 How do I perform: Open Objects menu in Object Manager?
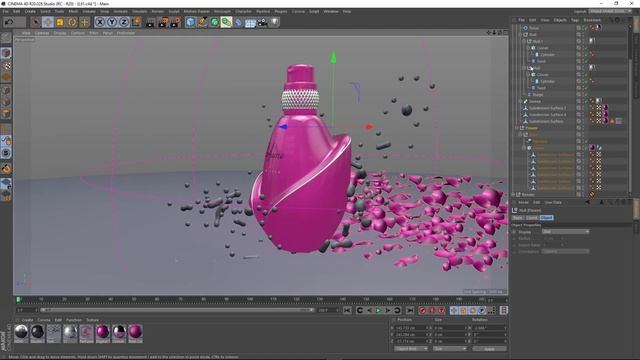point(560,20)
